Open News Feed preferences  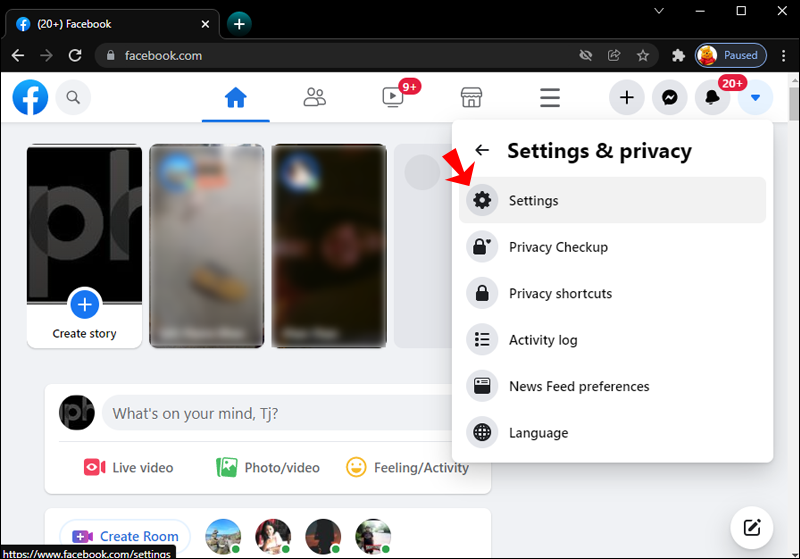(612, 386)
